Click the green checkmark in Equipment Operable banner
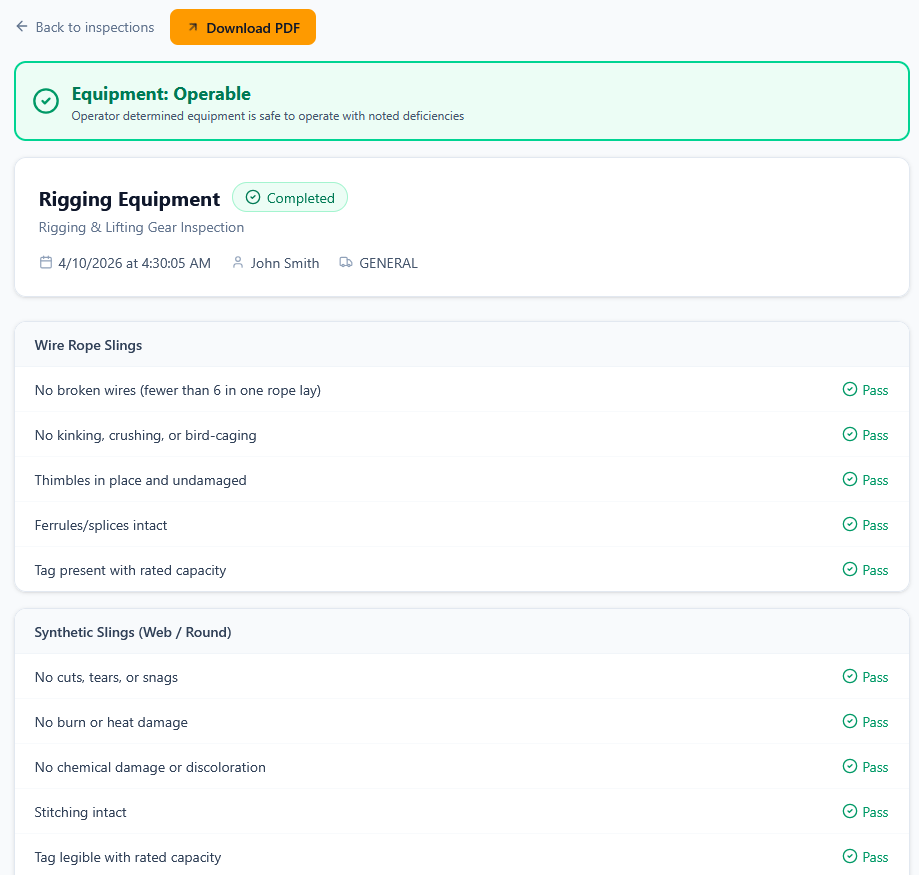This screenshot has width=919, height=875. [45, 101]
